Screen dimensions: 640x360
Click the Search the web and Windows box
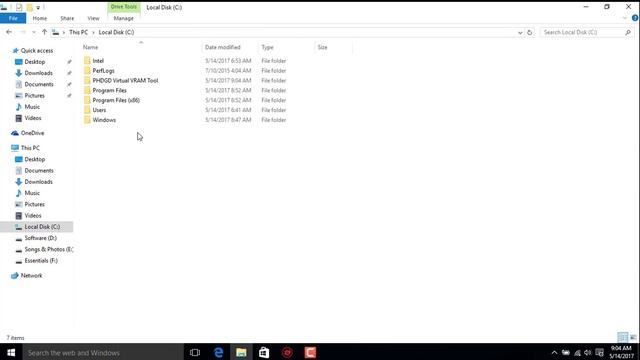pyautogui.click(x=103, y=352)
